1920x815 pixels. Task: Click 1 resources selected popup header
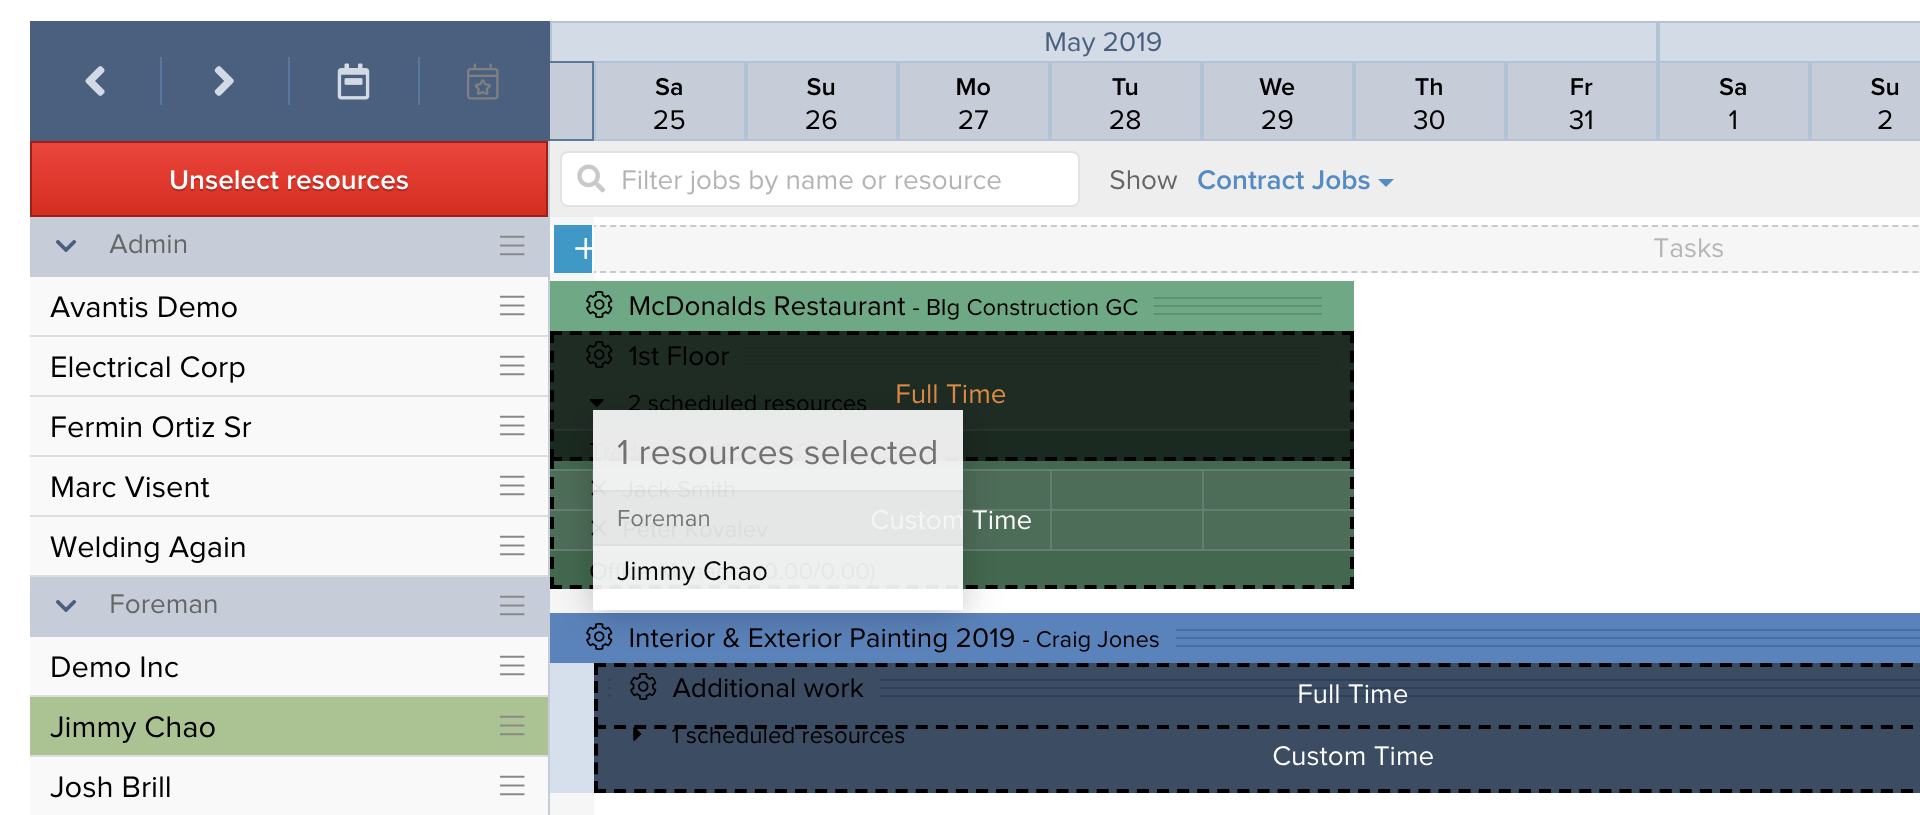pos(777,452)
